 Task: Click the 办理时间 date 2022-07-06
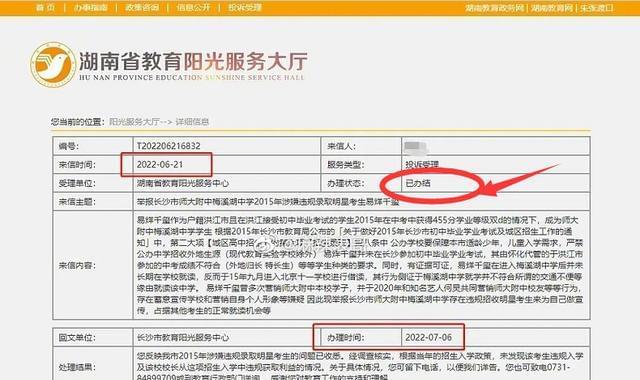pos(428,338)
